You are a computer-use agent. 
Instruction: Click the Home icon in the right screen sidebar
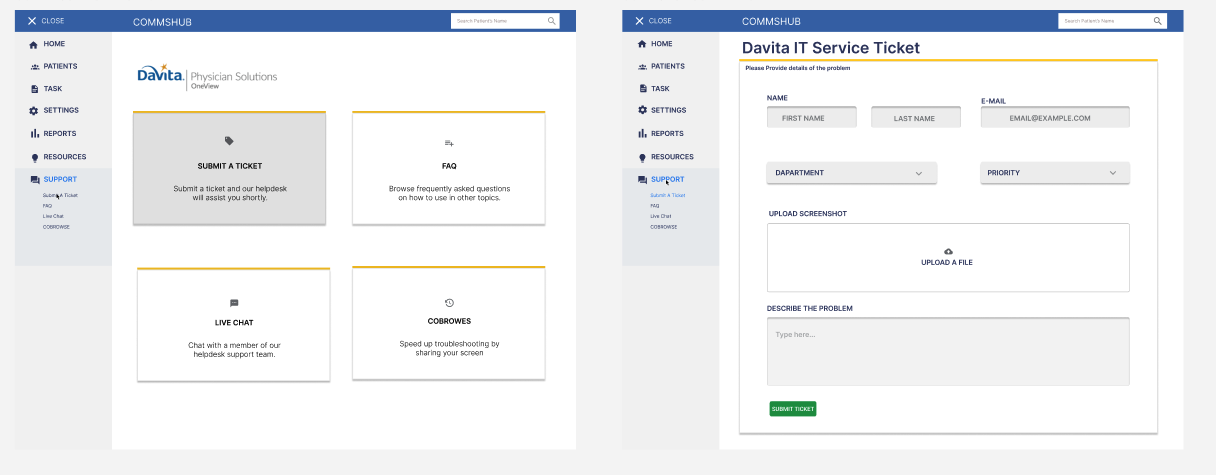coord(642,45)
